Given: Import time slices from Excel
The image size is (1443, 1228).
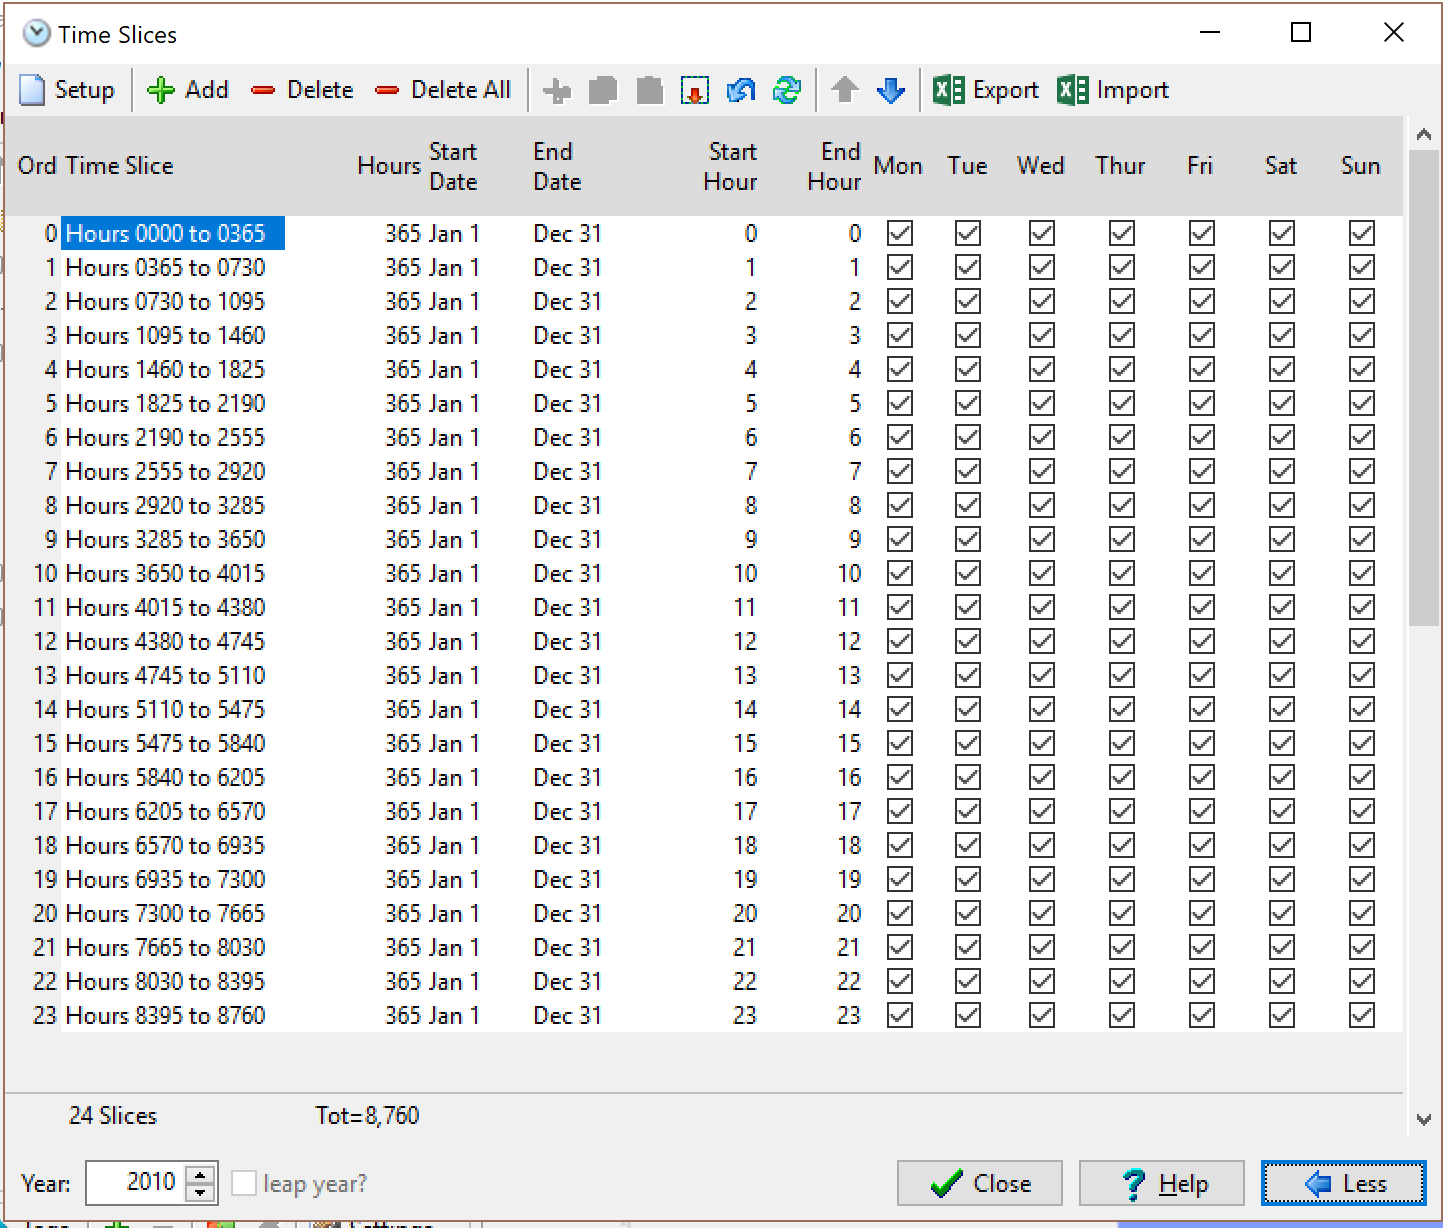Looking at the screenshot, I should coord(1113,90).
